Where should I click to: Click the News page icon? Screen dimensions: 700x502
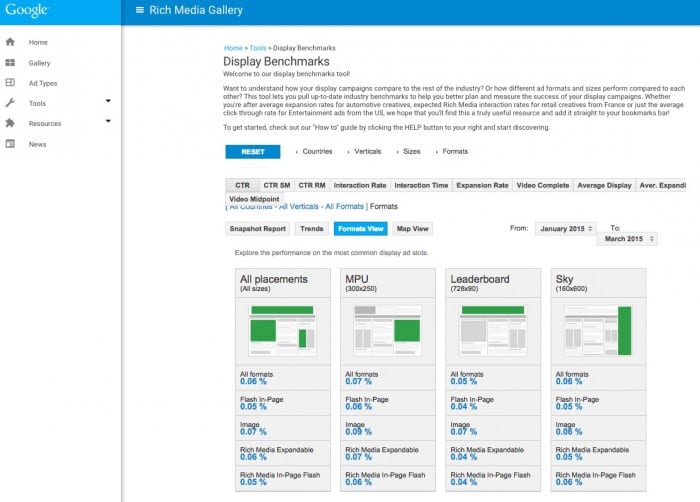10,144
